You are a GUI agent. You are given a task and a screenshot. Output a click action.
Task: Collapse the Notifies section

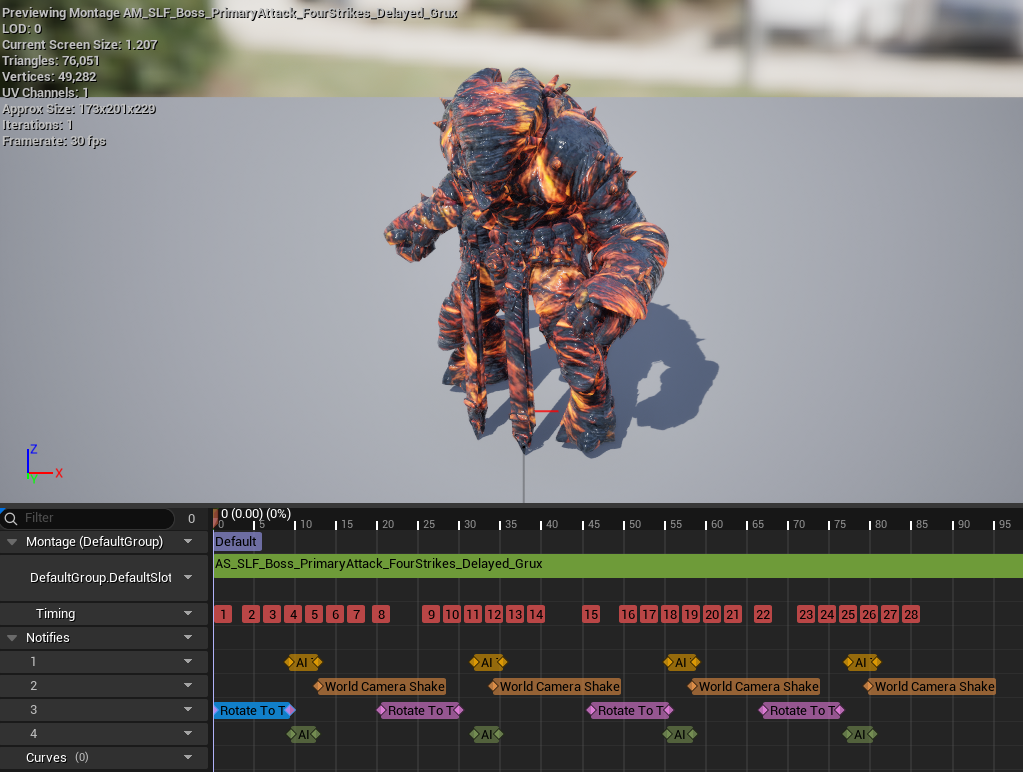pyautogui.click(x=12, y=637)
